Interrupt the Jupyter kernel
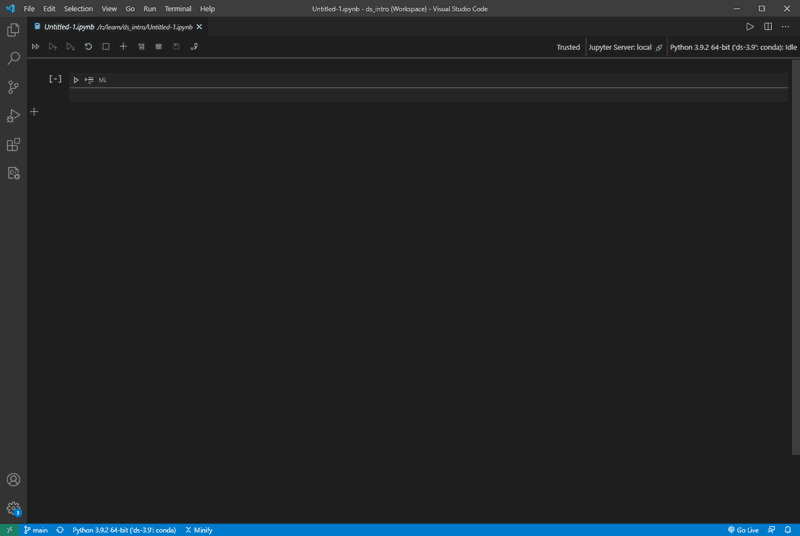800x536 pixels. point(106,46)
